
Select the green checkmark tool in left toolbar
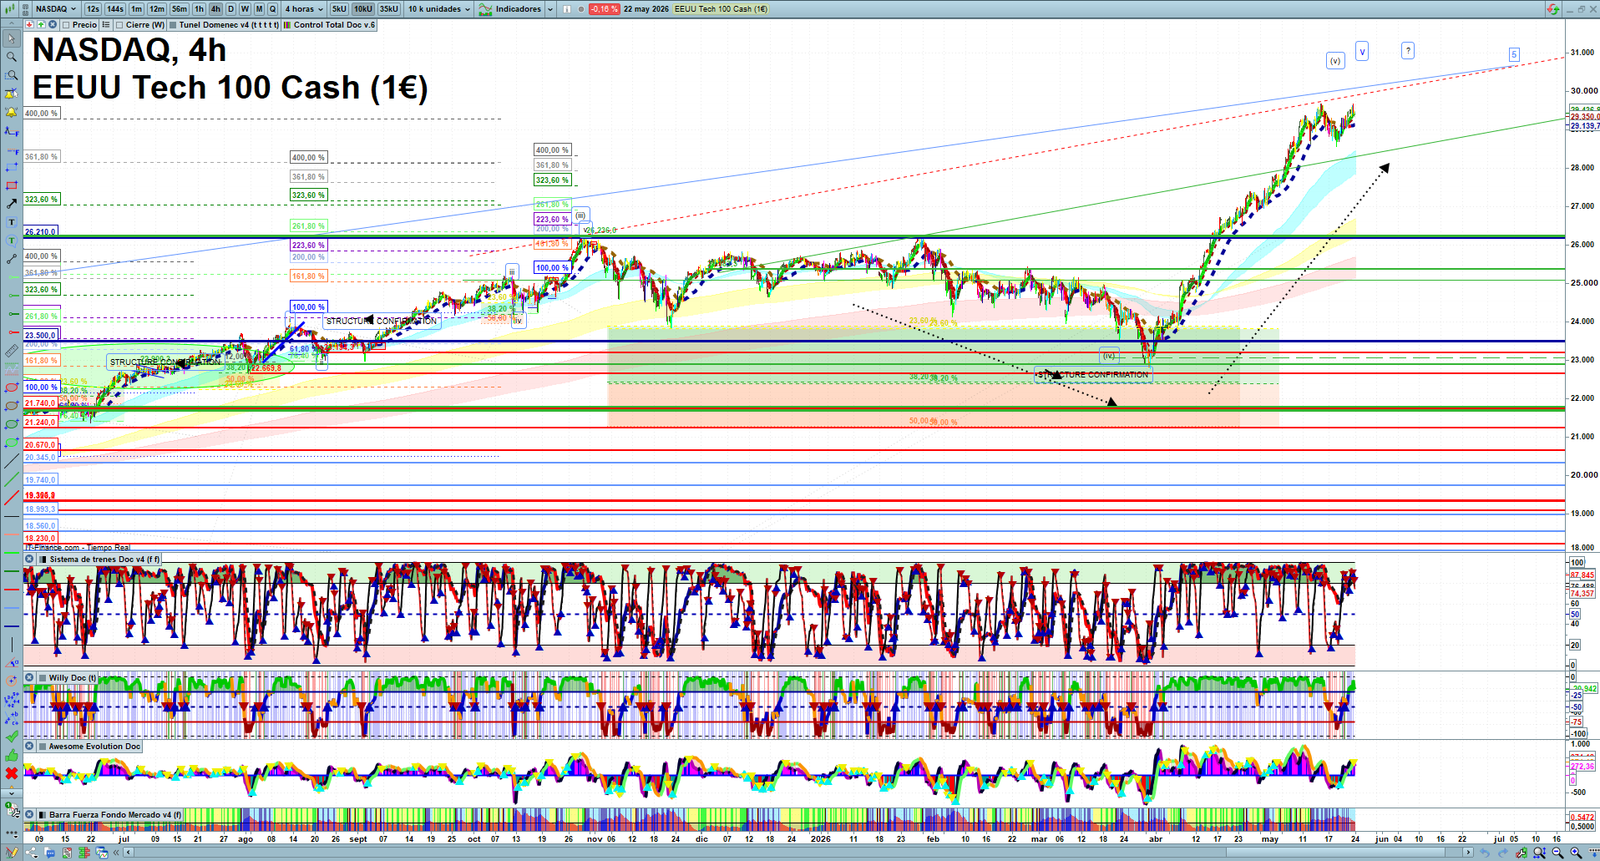pos(11,736)
